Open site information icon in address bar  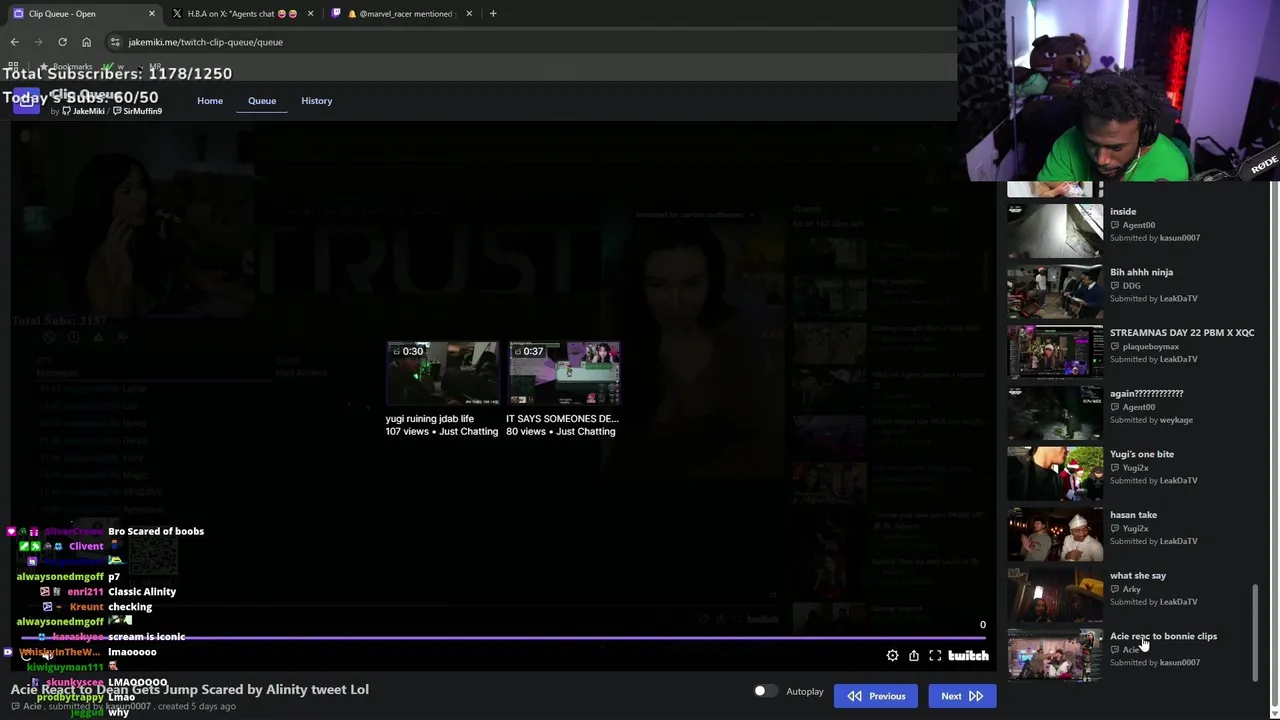click(x=116, y=42)
